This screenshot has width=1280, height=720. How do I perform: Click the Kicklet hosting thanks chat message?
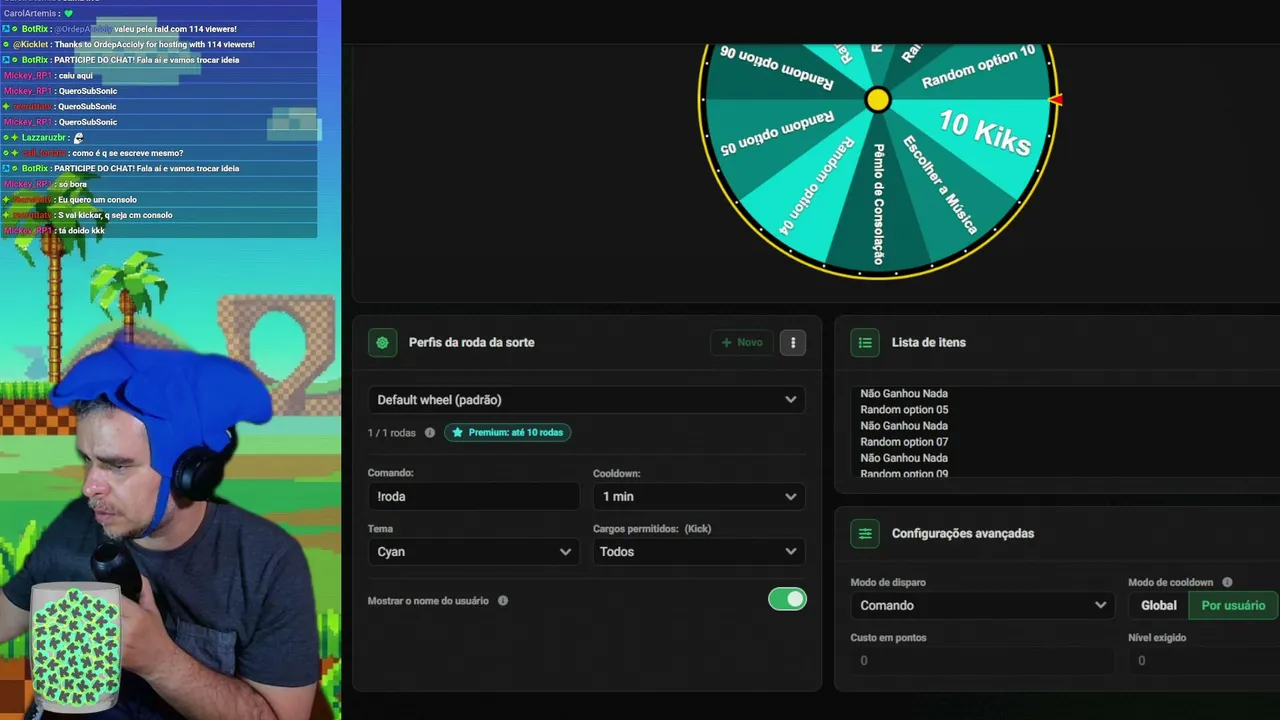coord(129,45)
